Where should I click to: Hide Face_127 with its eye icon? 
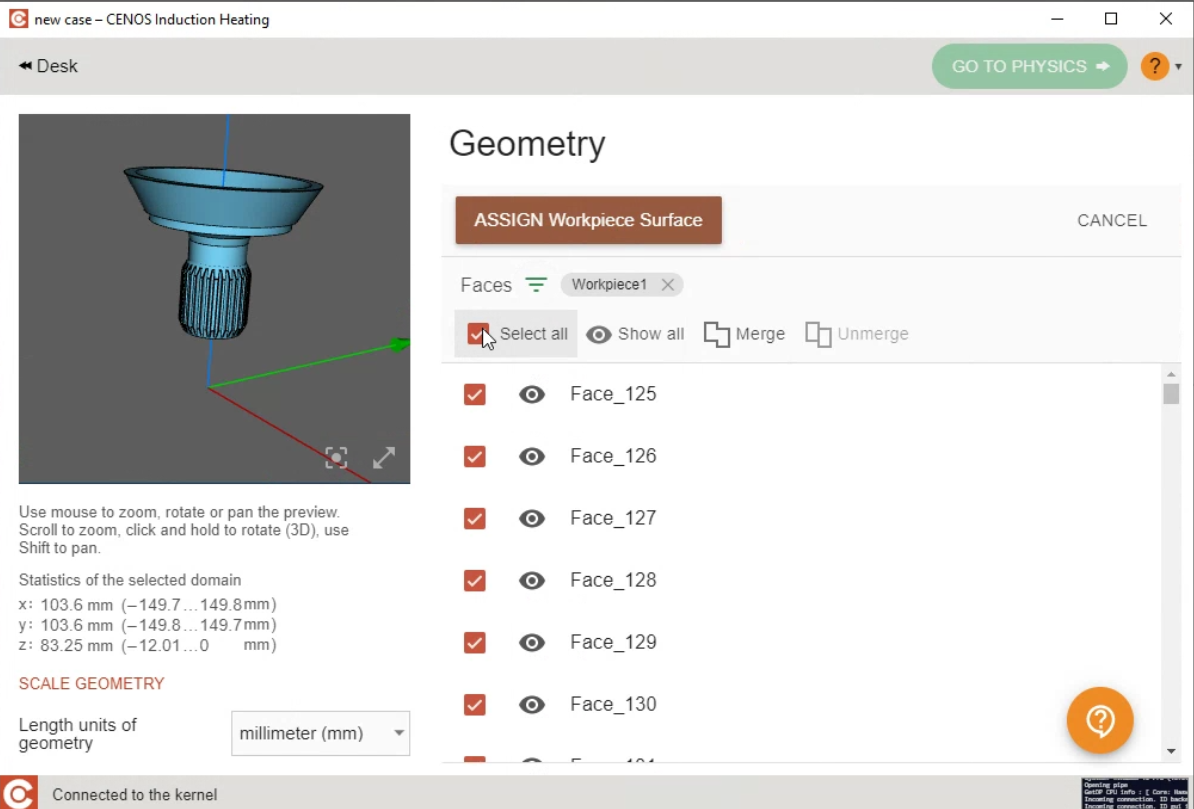532,519
